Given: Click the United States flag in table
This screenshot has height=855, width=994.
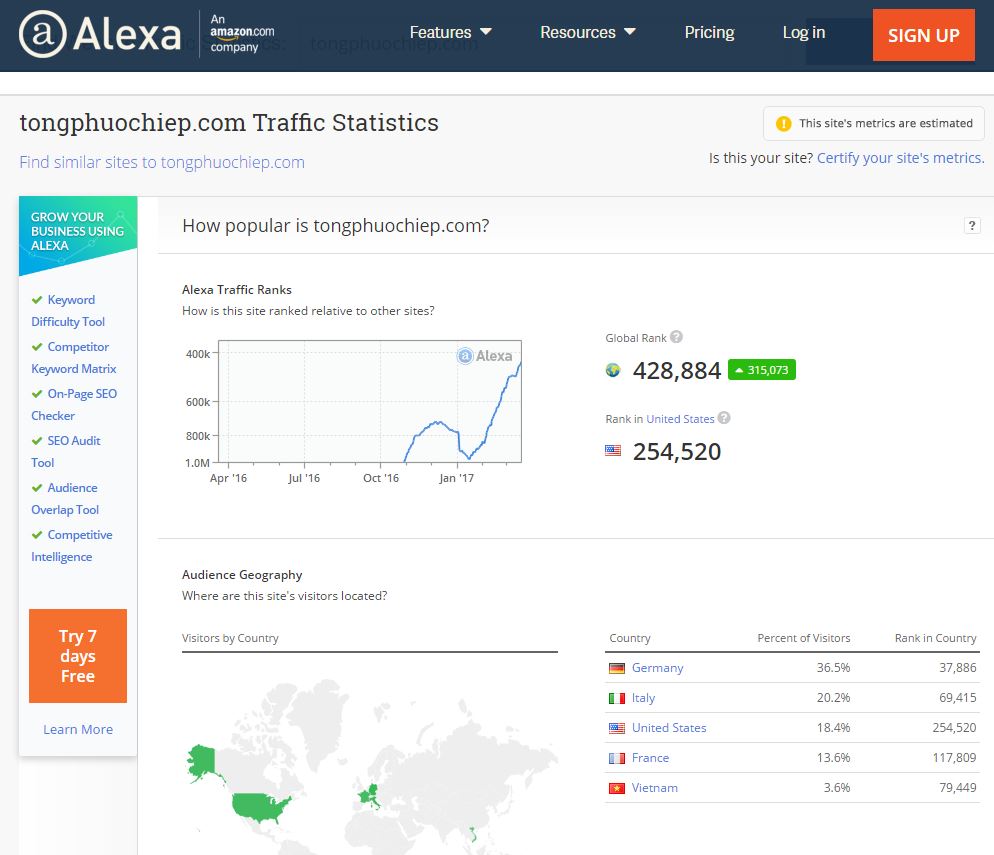Looking at the screenshot, I should pyautogui.click(x=617, y=728).
